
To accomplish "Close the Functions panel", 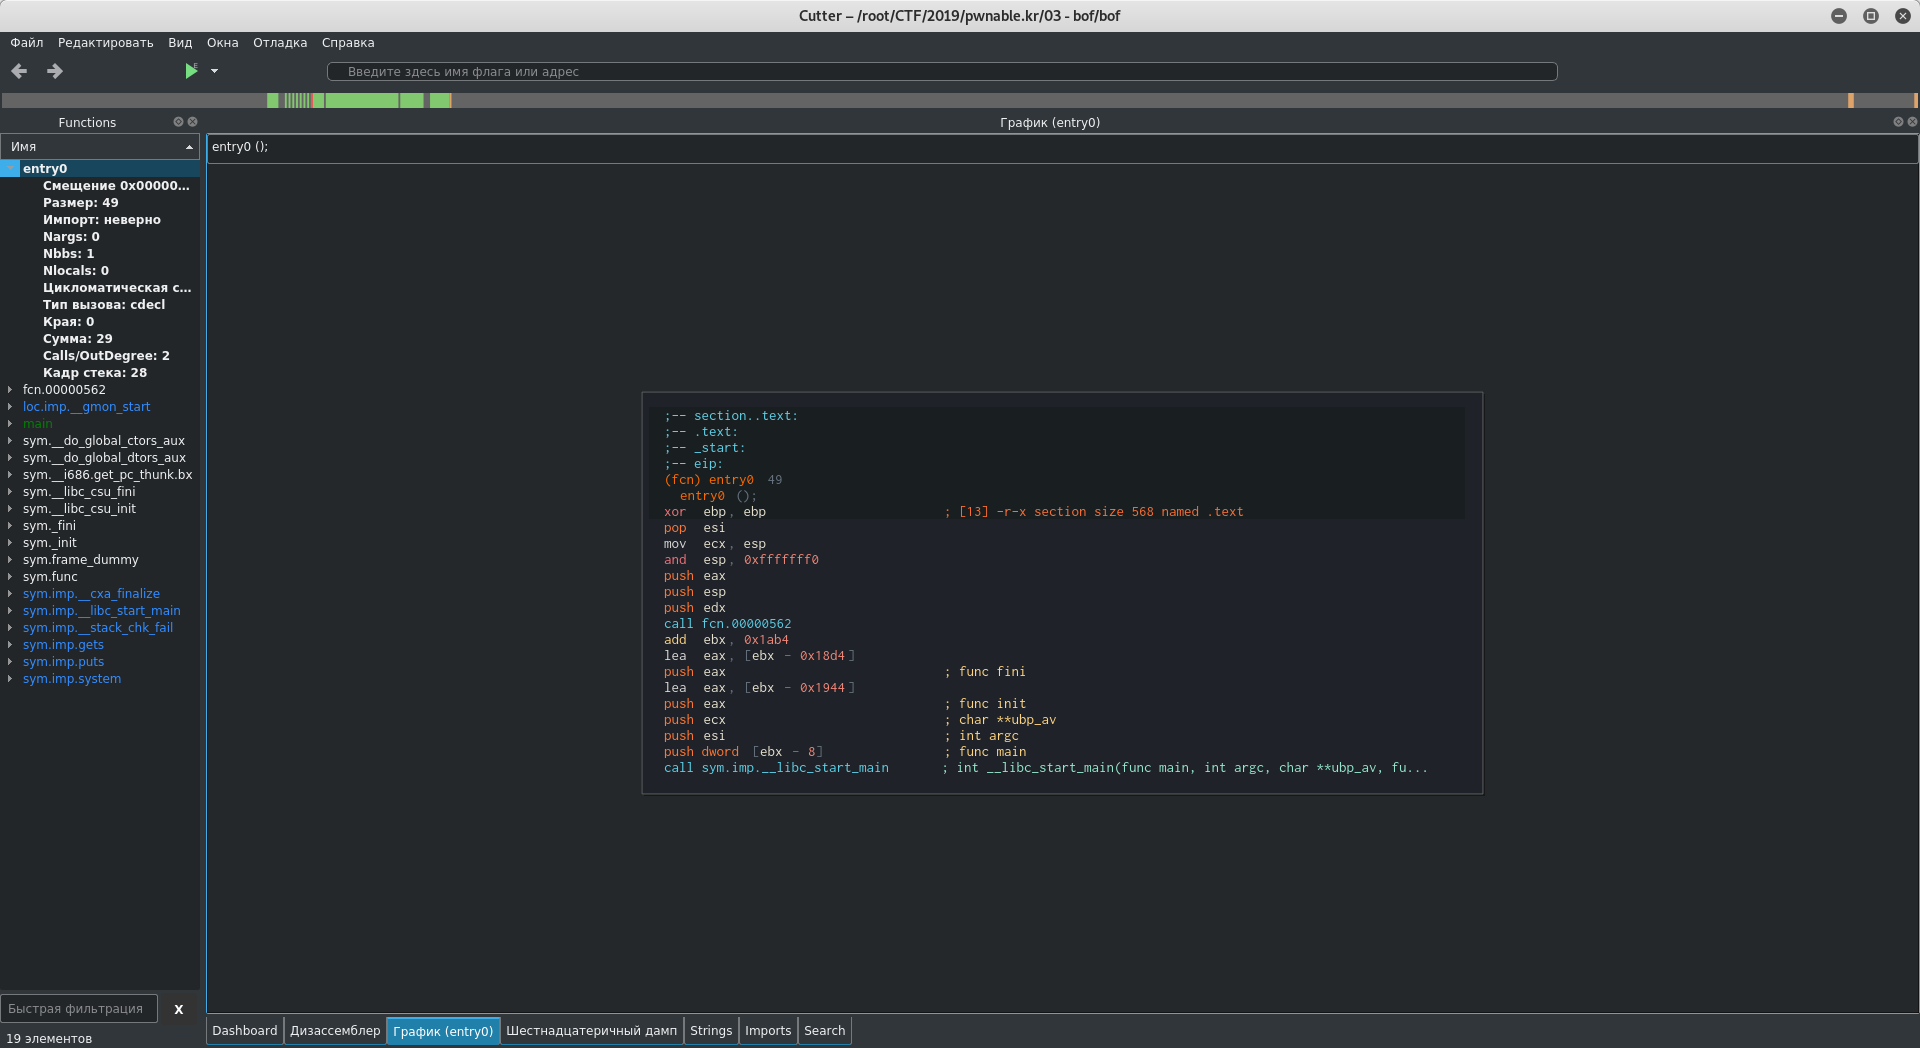I will (193, 122).
